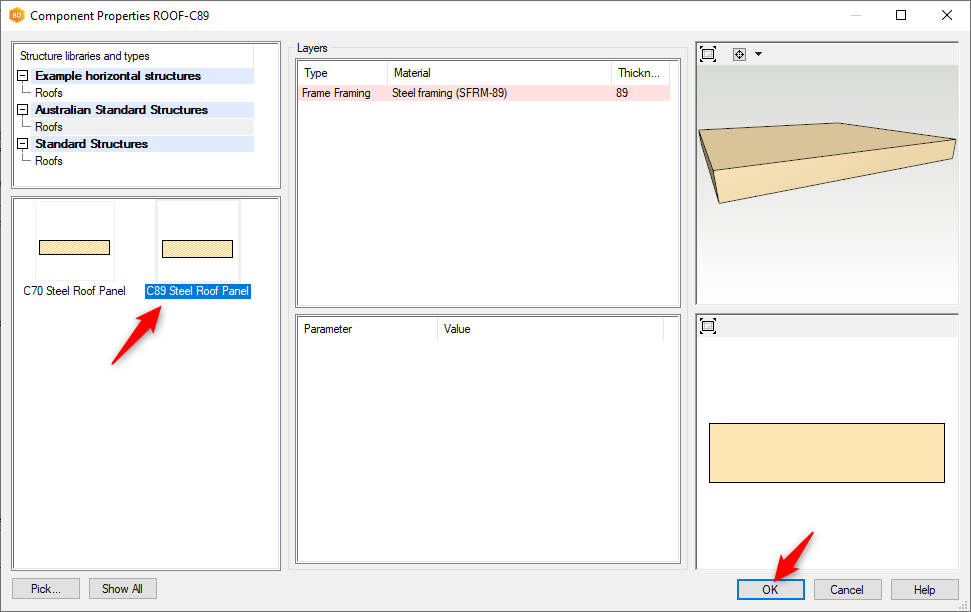Viewport: 971px width, 612px height.
Task: Collapse Australian Standard Structures node
Action: click(22, 110)
